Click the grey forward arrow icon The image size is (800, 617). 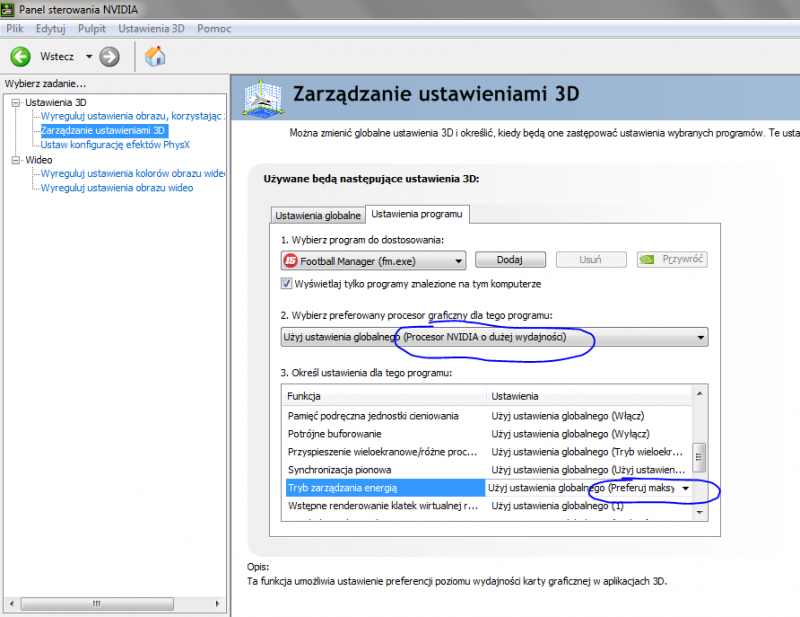pyautogui.click(x=109, y=57)
